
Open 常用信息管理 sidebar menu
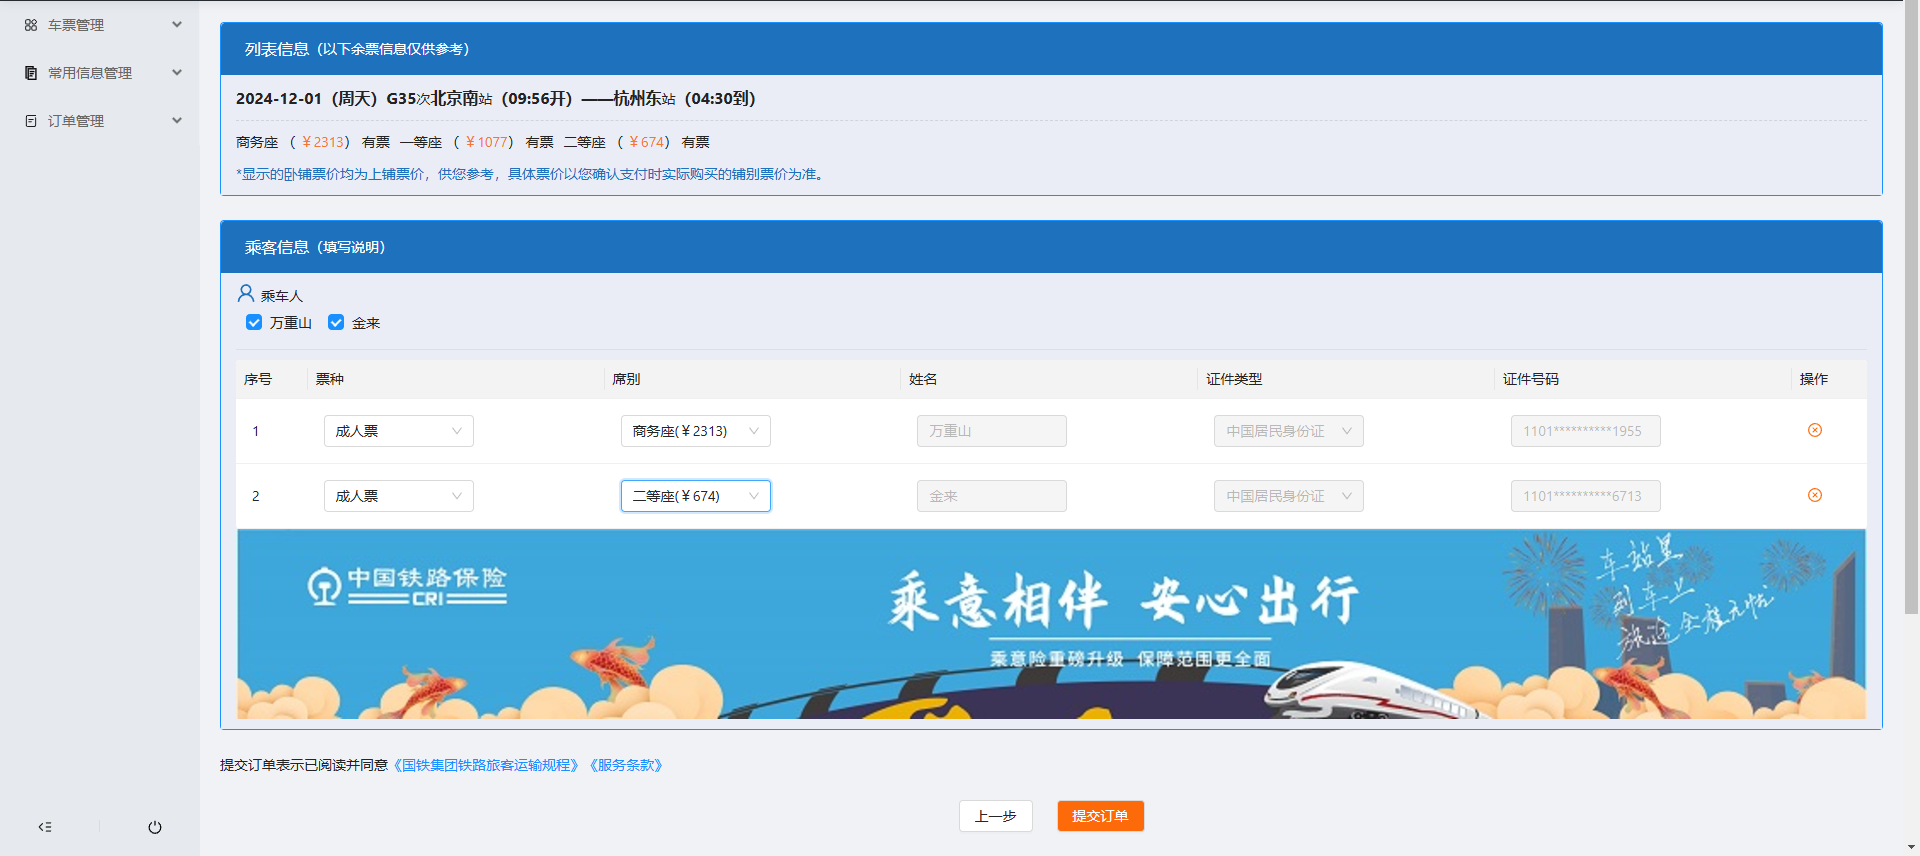tap(100, 73)
